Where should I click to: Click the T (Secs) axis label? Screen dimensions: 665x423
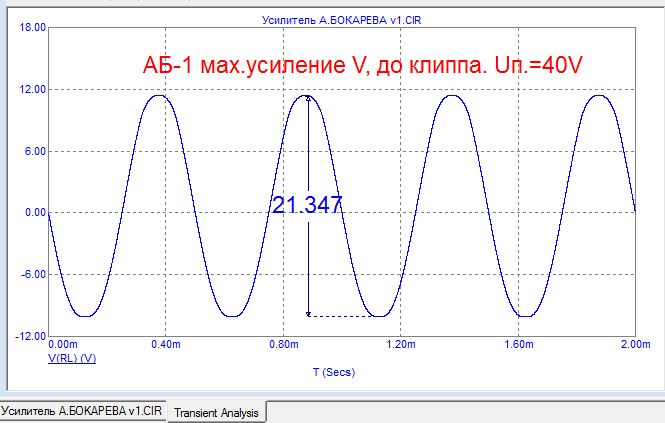tap(333, 371)
